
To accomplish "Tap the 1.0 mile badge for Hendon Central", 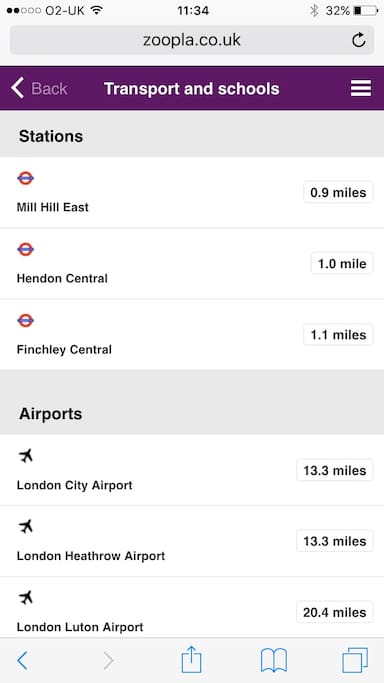I will point(342,264).
